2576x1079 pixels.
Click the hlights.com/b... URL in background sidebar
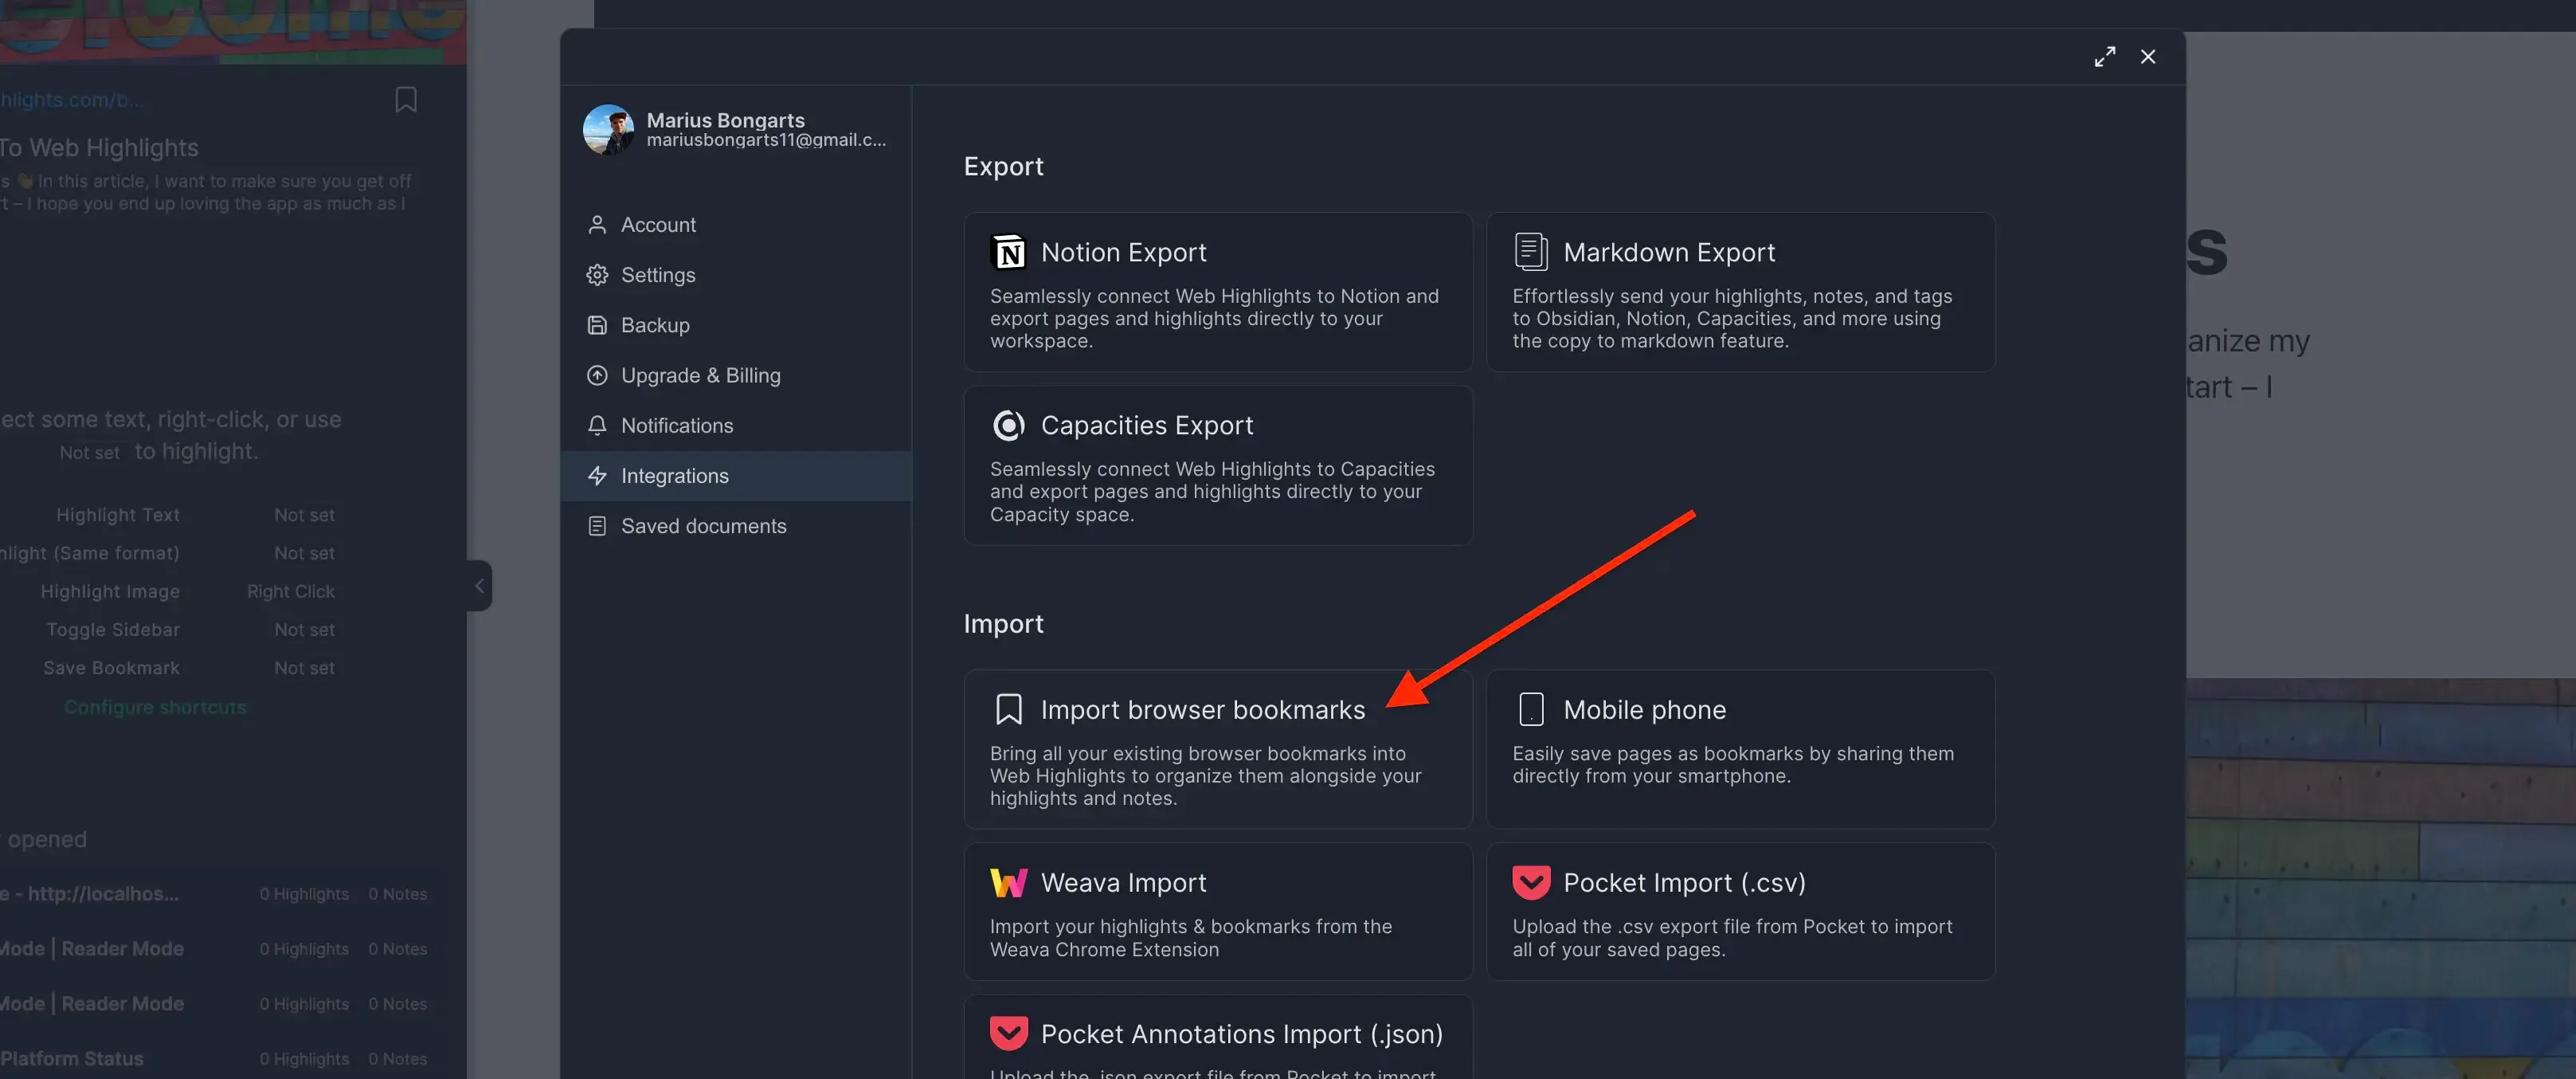(71, 100)
